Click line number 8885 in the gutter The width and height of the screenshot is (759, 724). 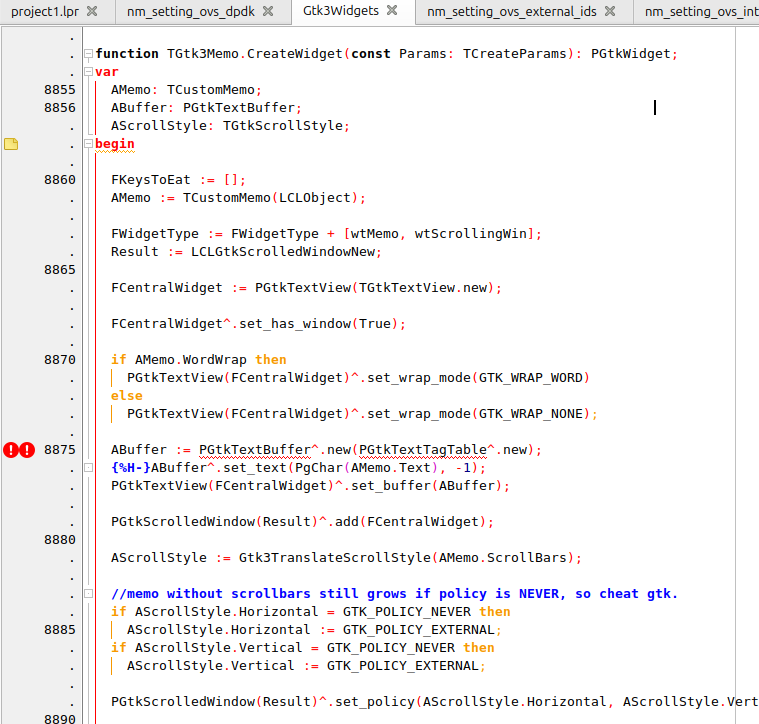pyautogui.click(x=59, y=630)
